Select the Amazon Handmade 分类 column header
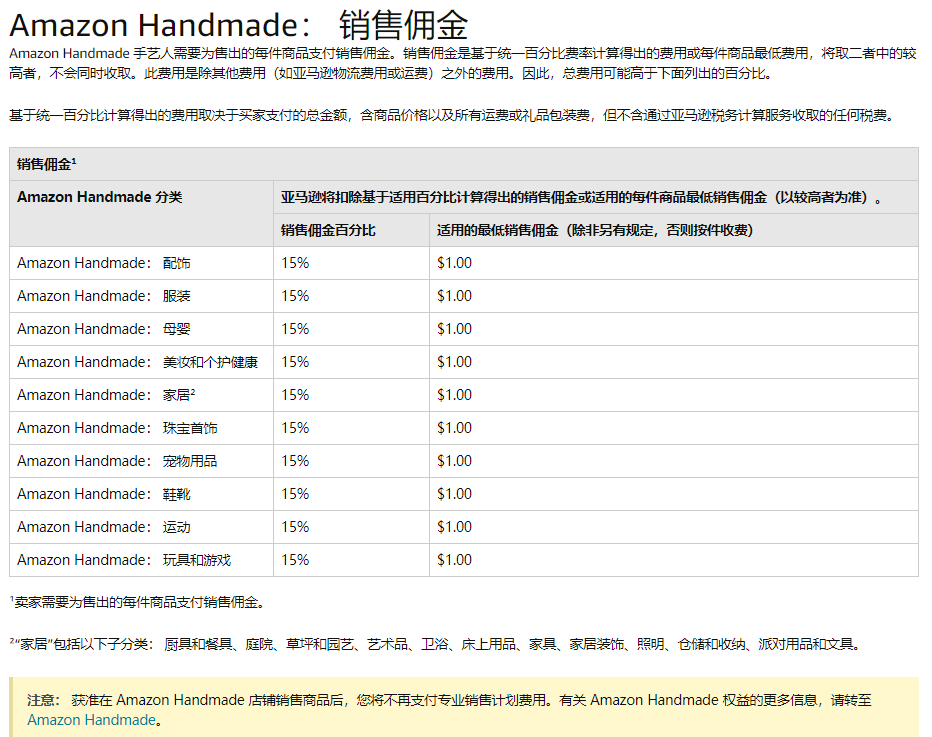Image resolution: width=932 pixels, height=737 pixels. [x=100, y=197]
